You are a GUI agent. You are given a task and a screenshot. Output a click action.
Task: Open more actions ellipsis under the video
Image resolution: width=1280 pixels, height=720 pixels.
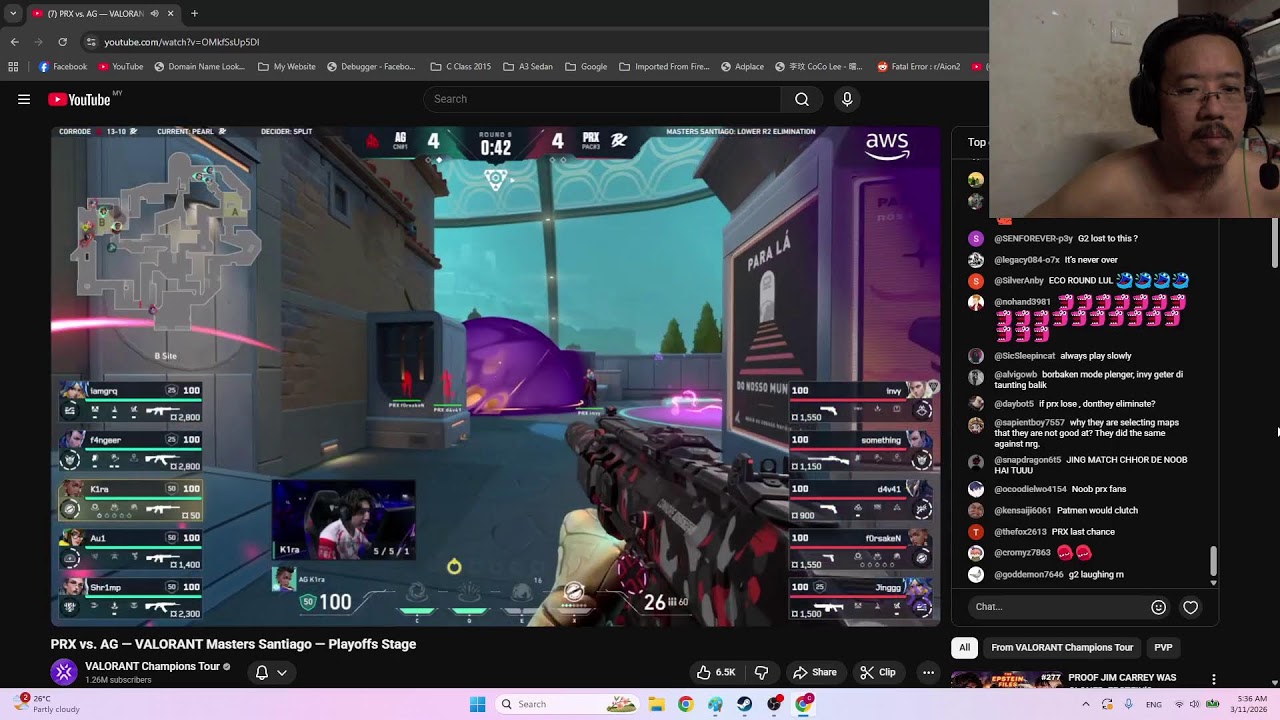928,672
